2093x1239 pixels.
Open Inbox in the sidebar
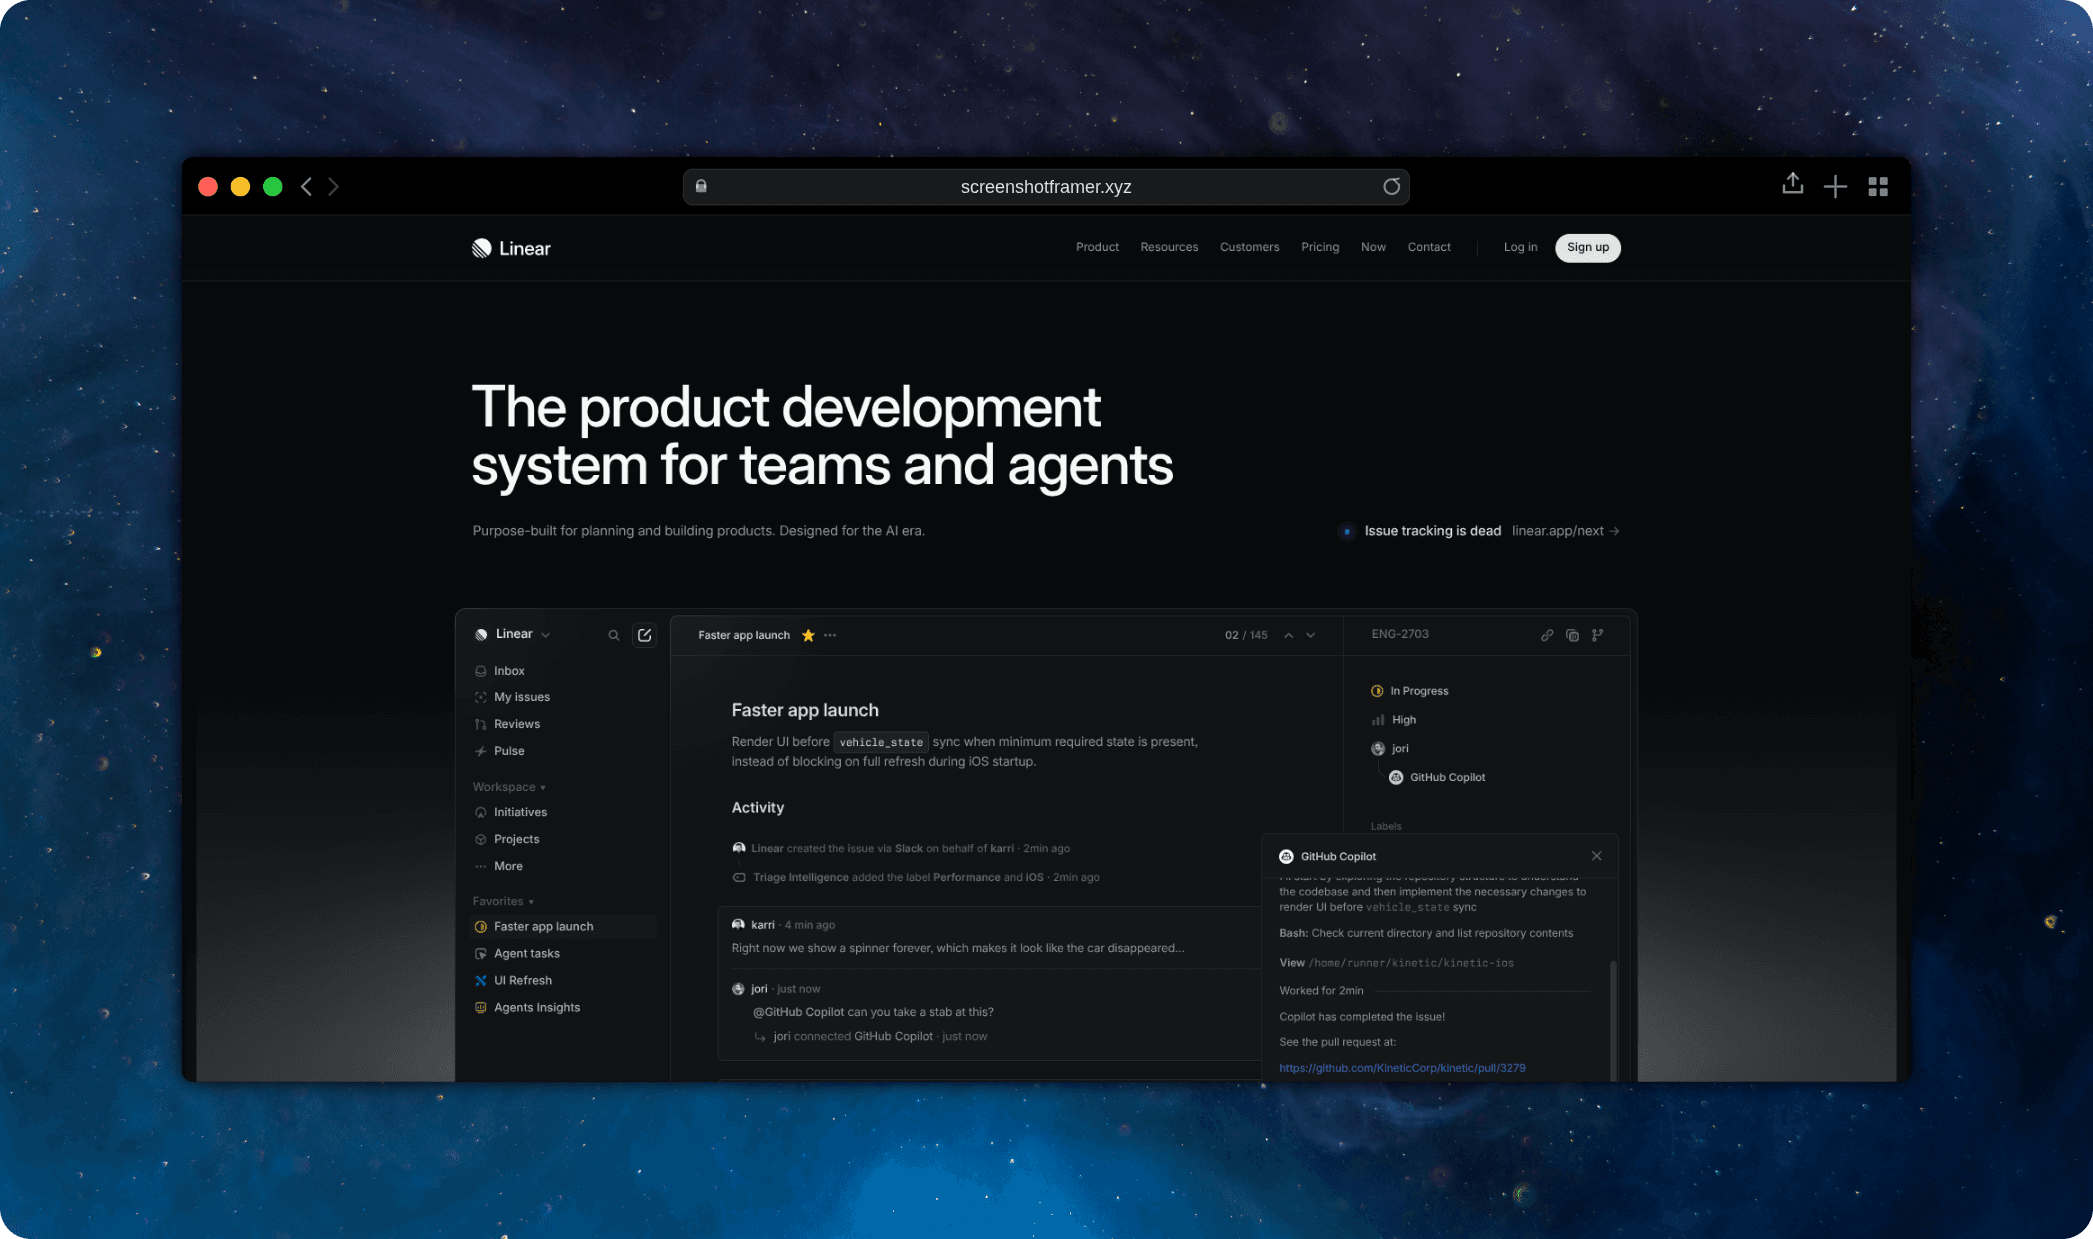tap(509, 671)
